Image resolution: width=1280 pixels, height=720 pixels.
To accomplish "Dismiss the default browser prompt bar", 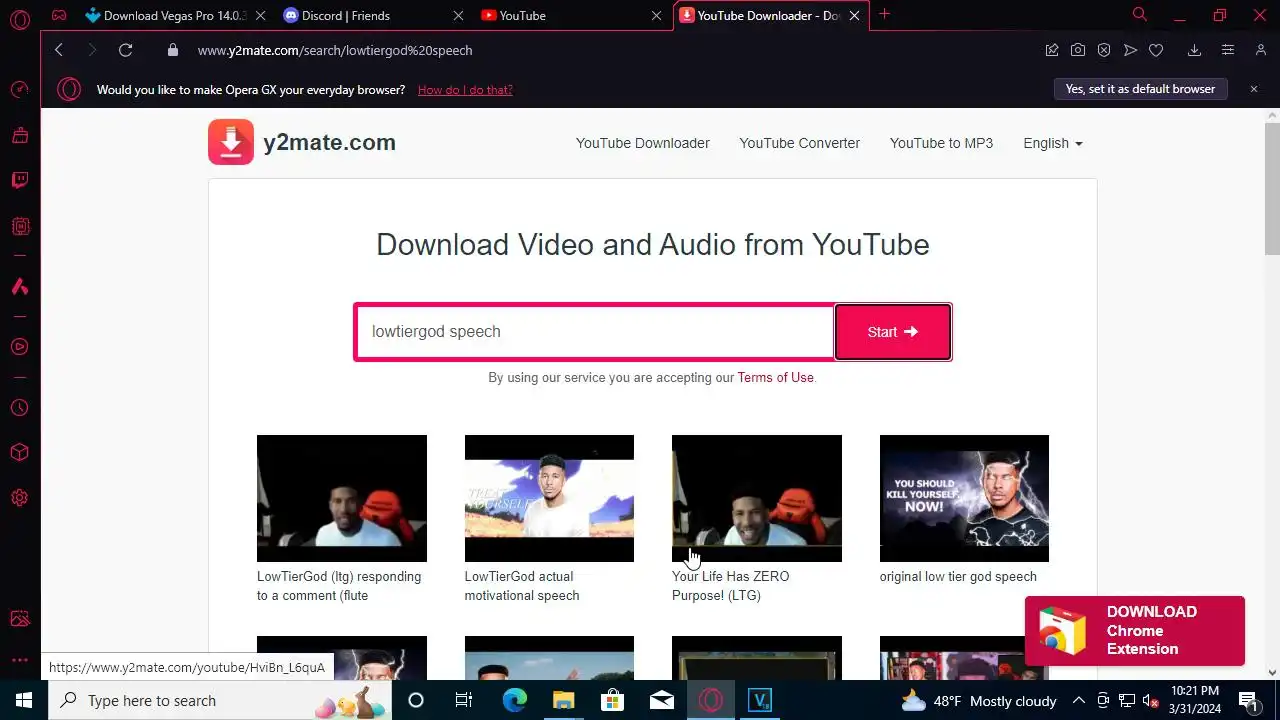I will point(1254,89).
